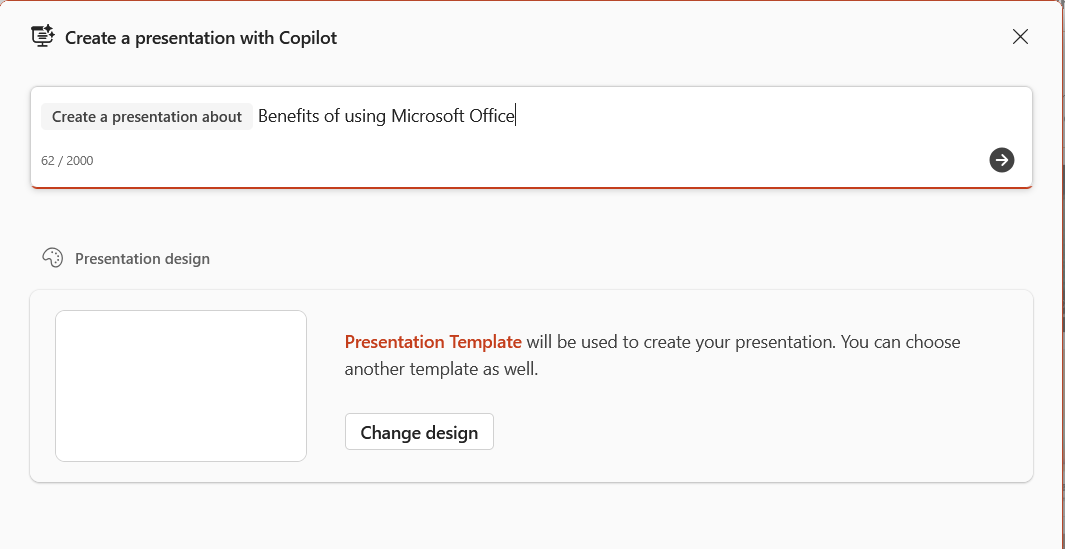
Task: Click the 'Create a presentation with Copilot' title
Action: [201, 37]
